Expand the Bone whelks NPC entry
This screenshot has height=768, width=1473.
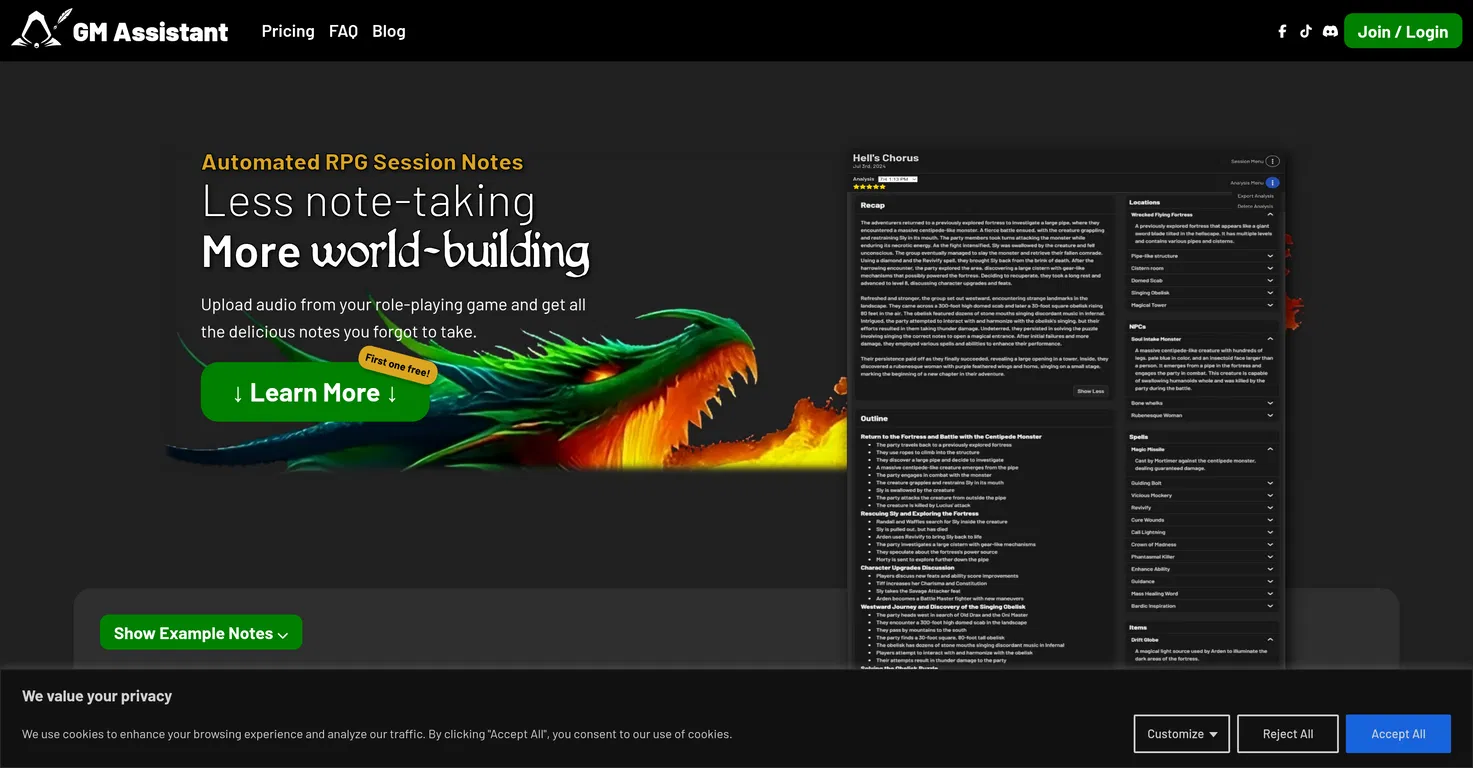tap(1270, 403)
